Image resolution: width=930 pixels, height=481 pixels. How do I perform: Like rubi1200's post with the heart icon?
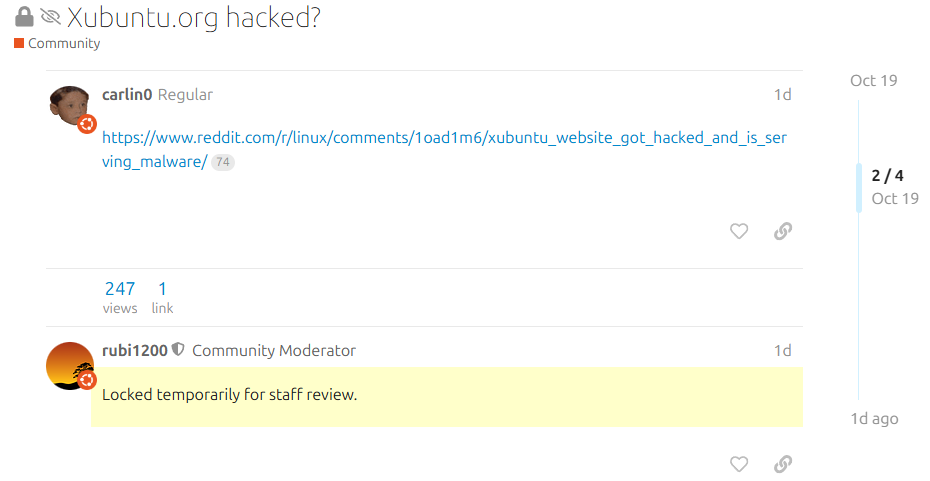coord(739,464)
